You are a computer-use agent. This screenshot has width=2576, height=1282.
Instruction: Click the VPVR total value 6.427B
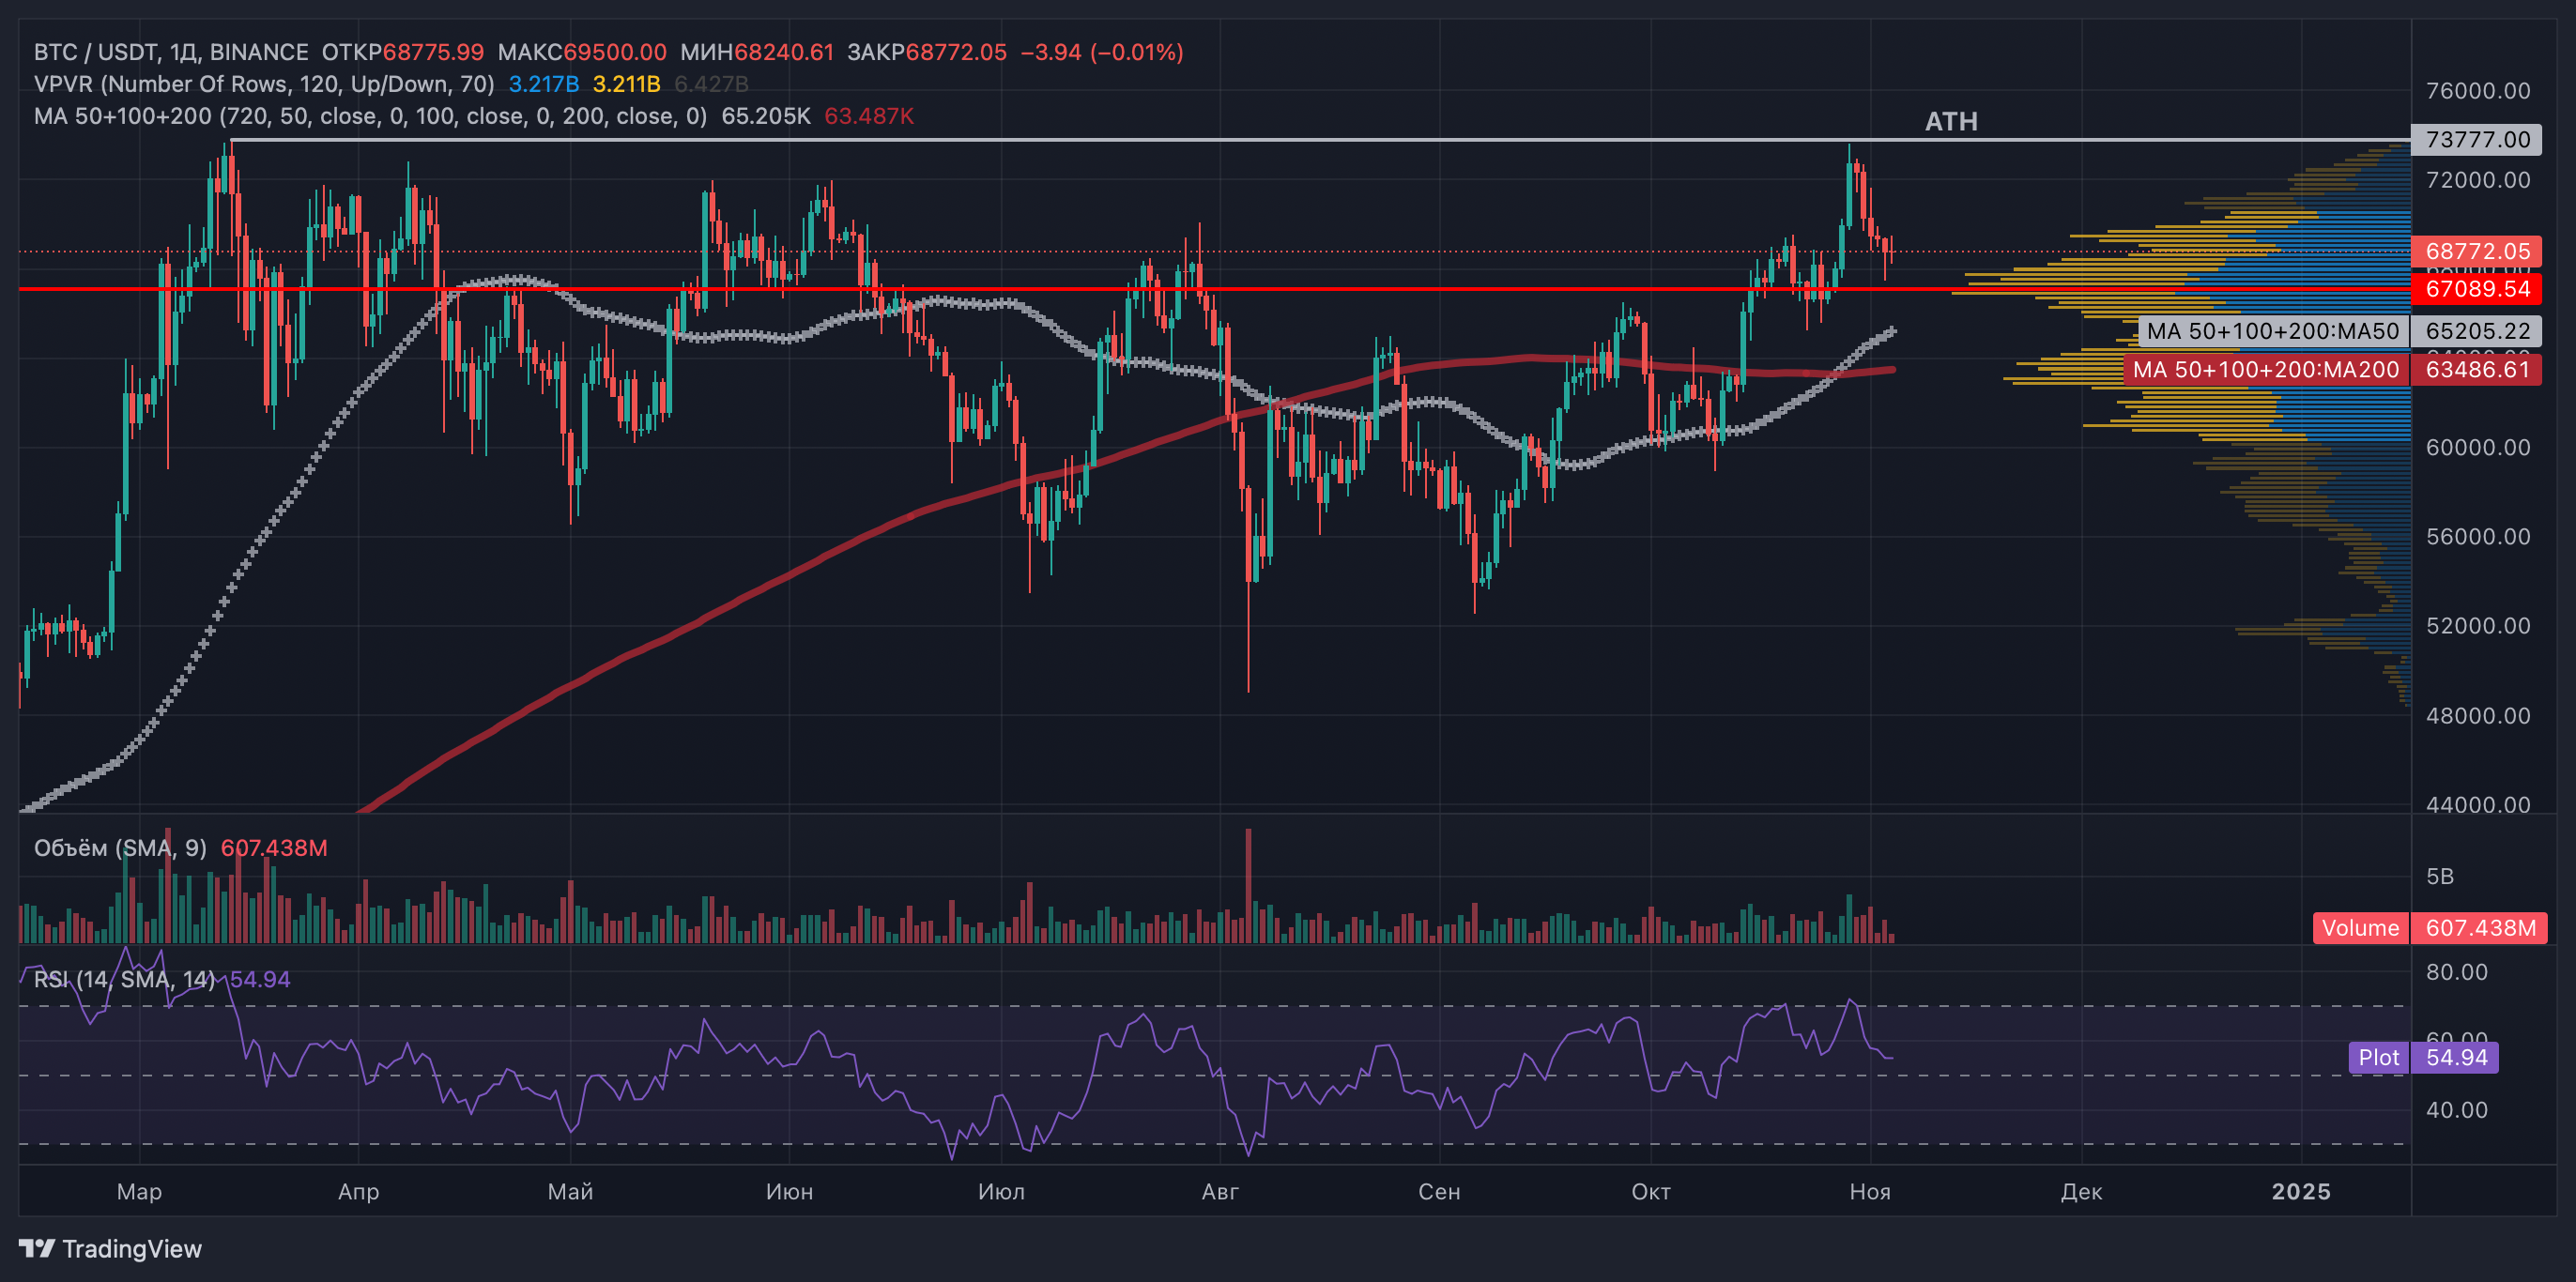711,84
